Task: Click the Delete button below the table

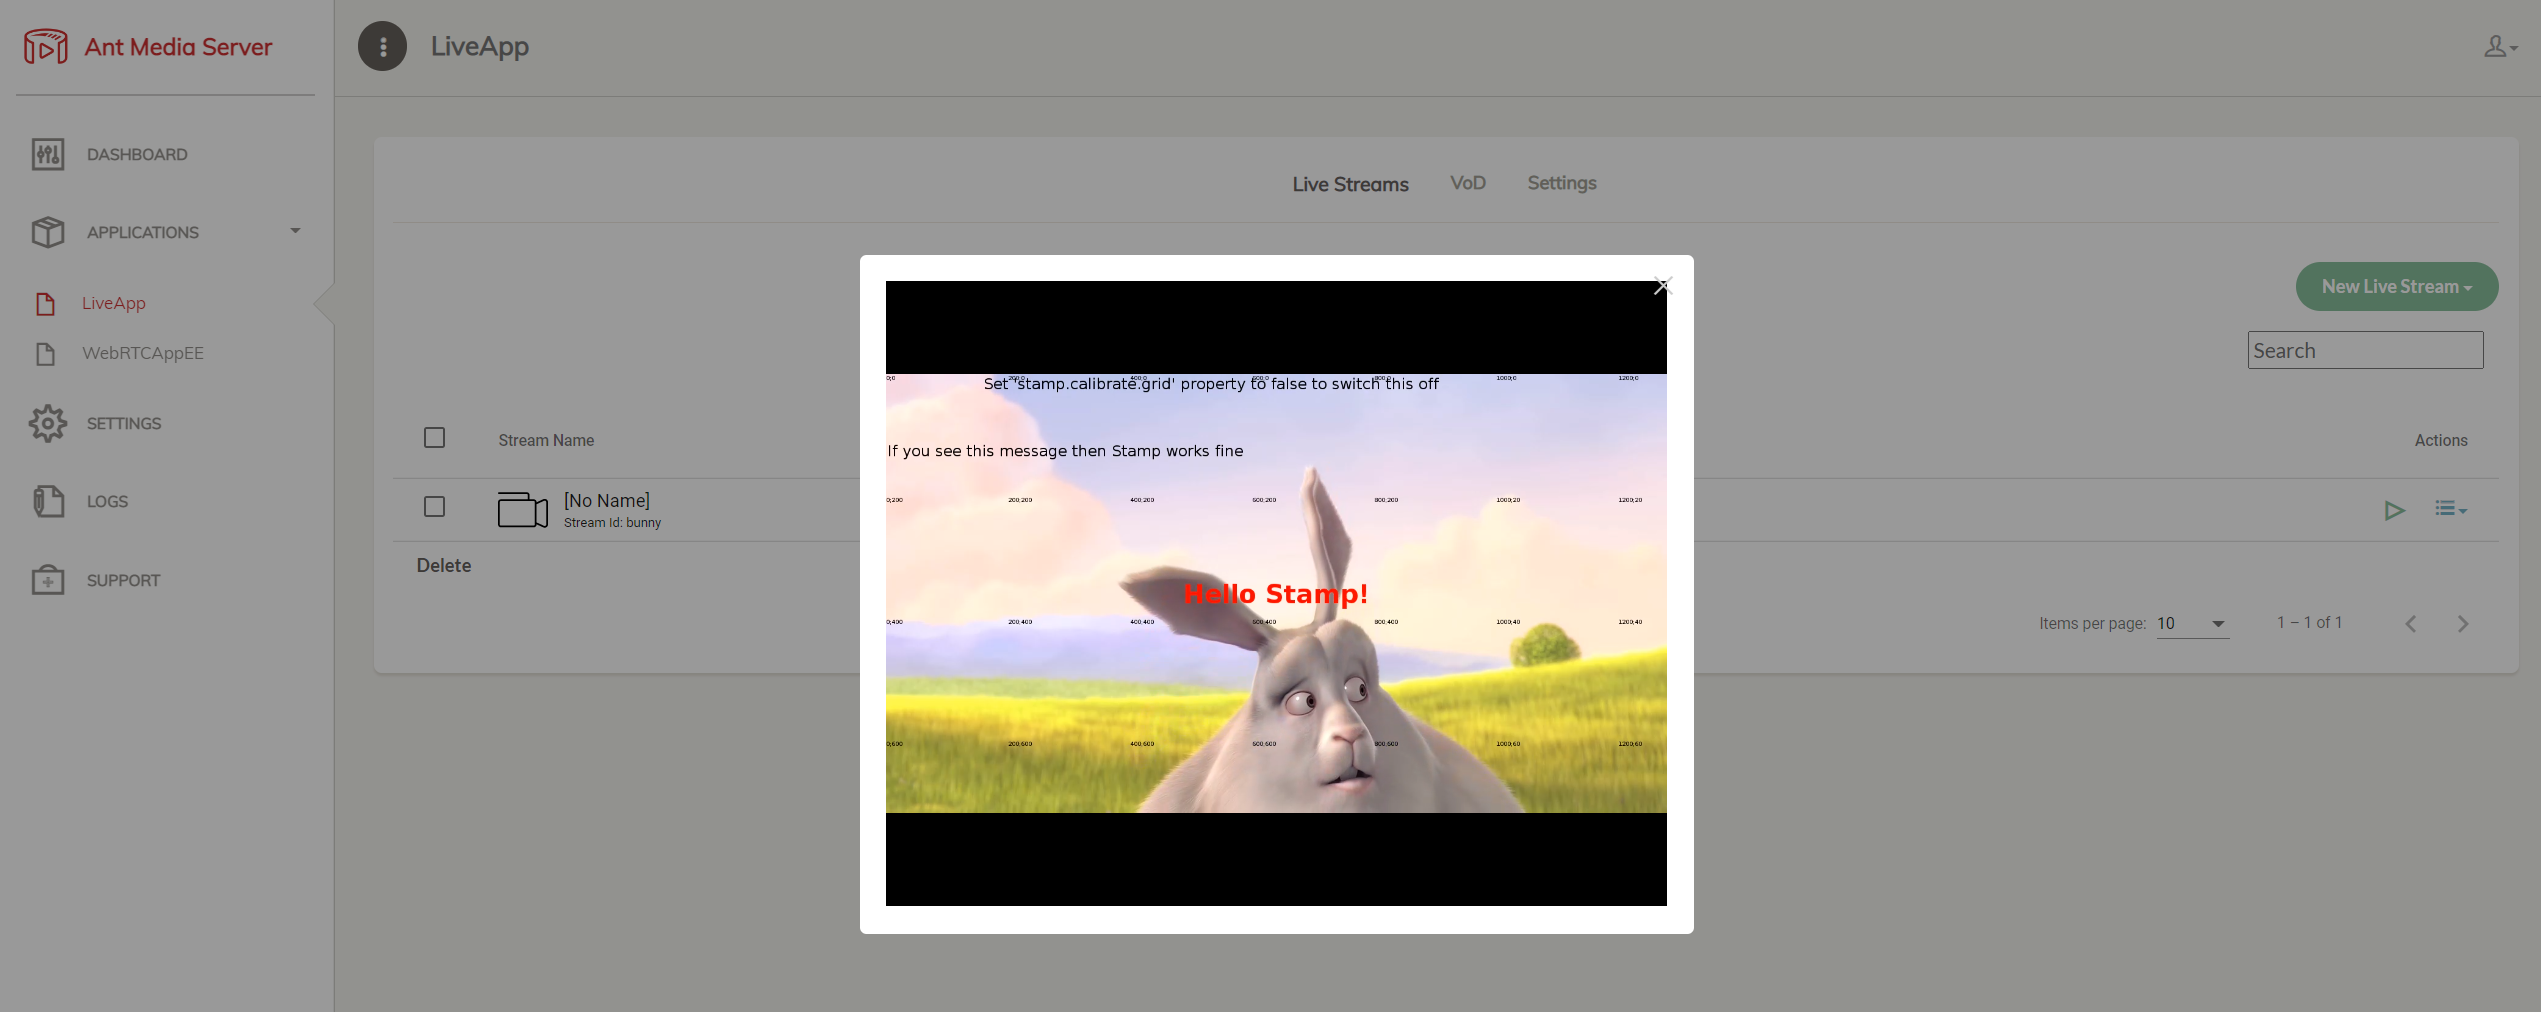Action: coord(443,566)
